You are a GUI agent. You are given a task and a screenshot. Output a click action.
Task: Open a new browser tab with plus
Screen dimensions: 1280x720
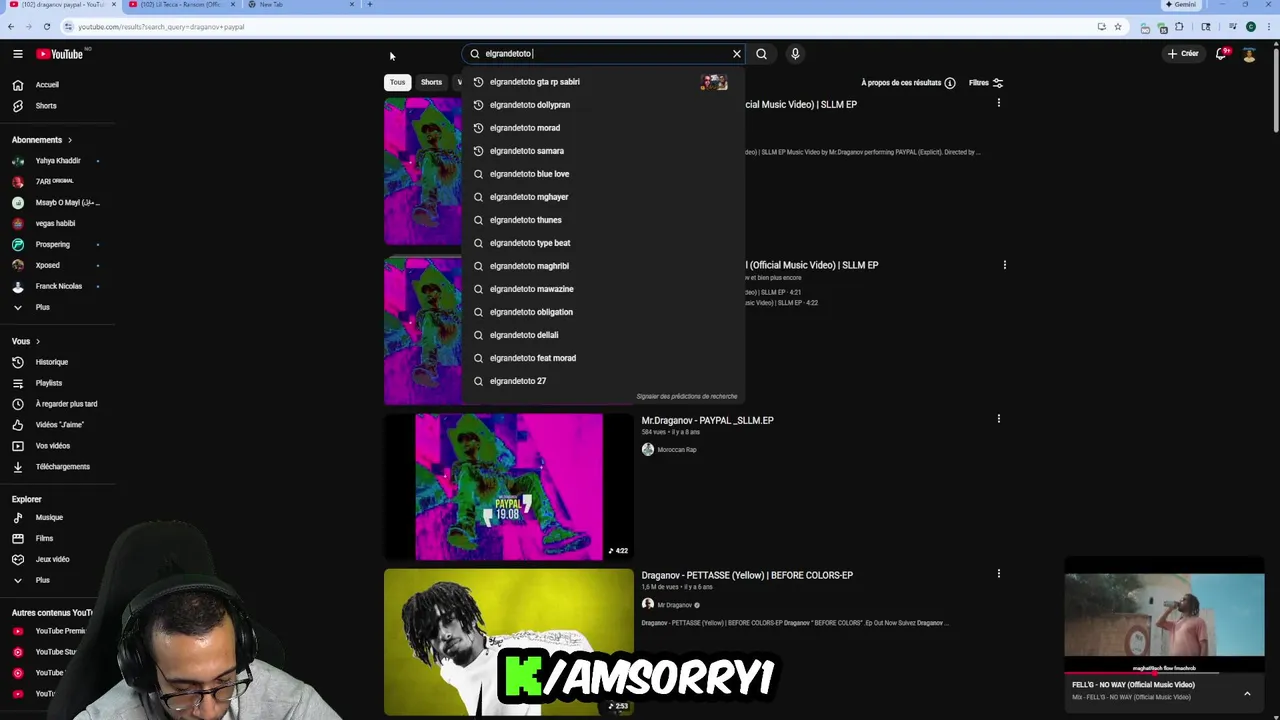click(370, 4)
